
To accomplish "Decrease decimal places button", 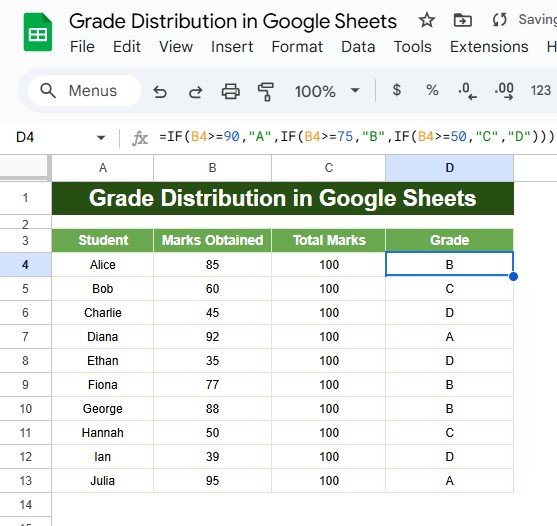I will 467,91.
